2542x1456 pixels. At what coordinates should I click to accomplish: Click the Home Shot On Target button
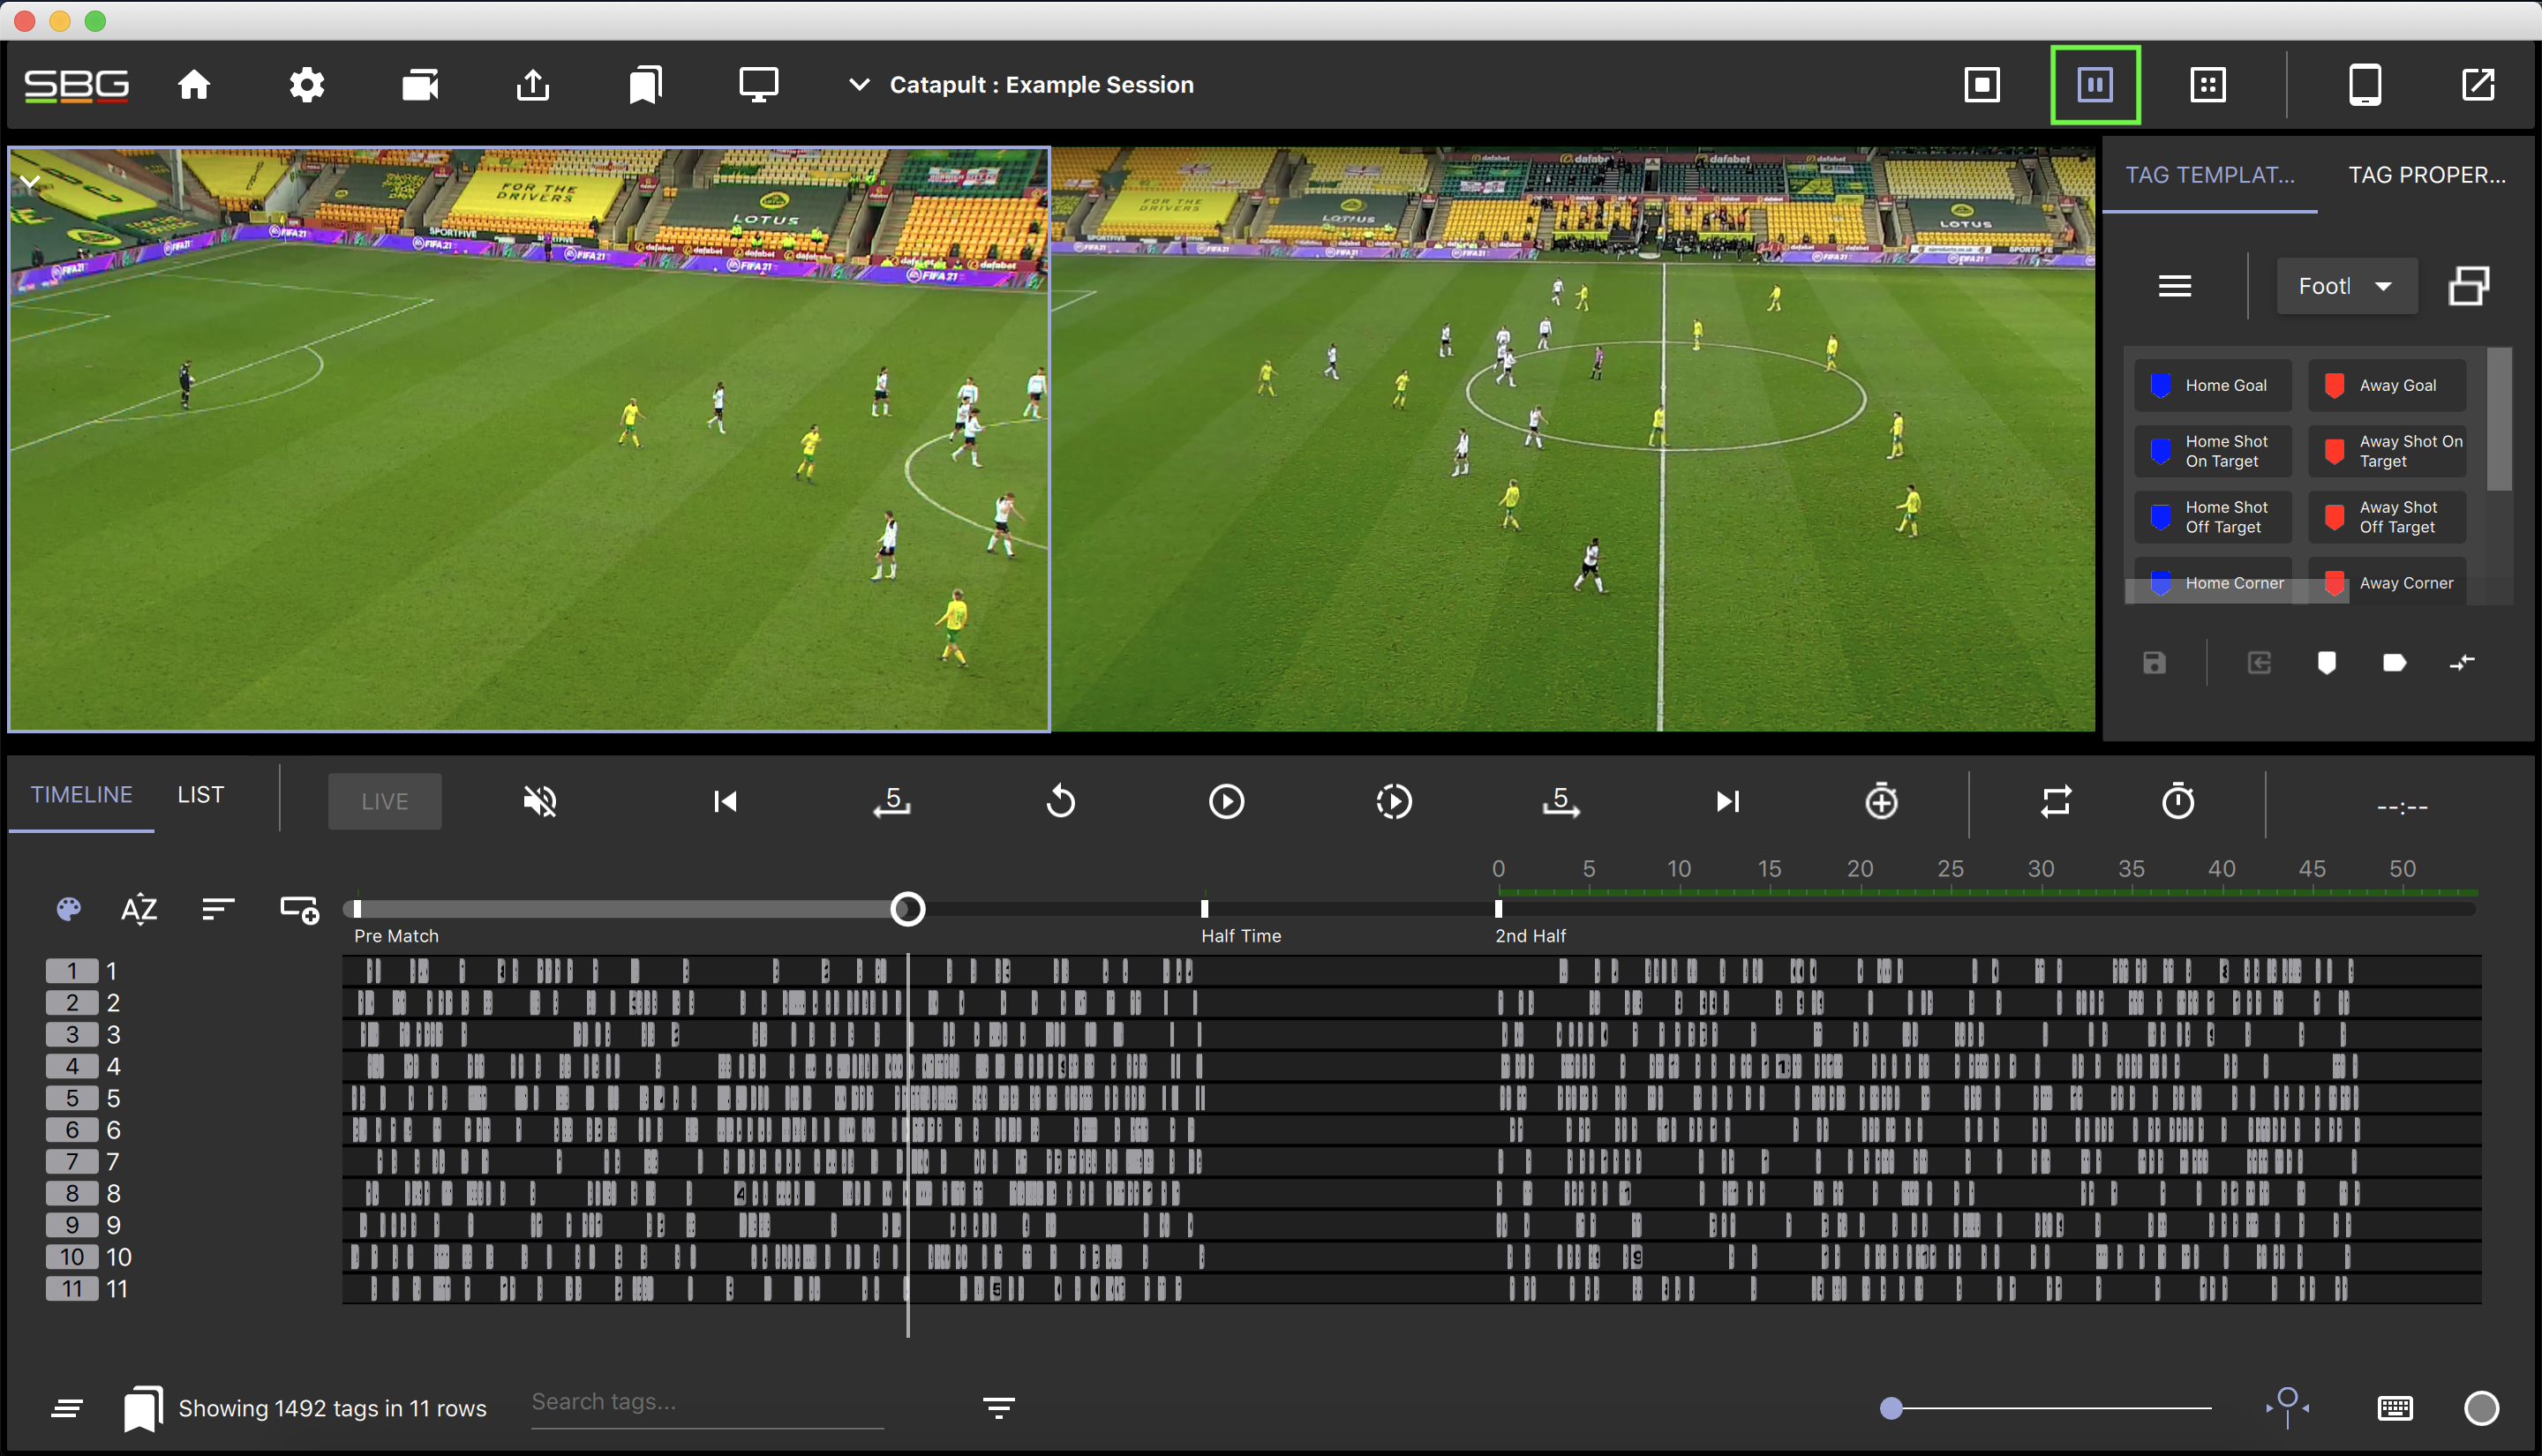(2212, 452)
